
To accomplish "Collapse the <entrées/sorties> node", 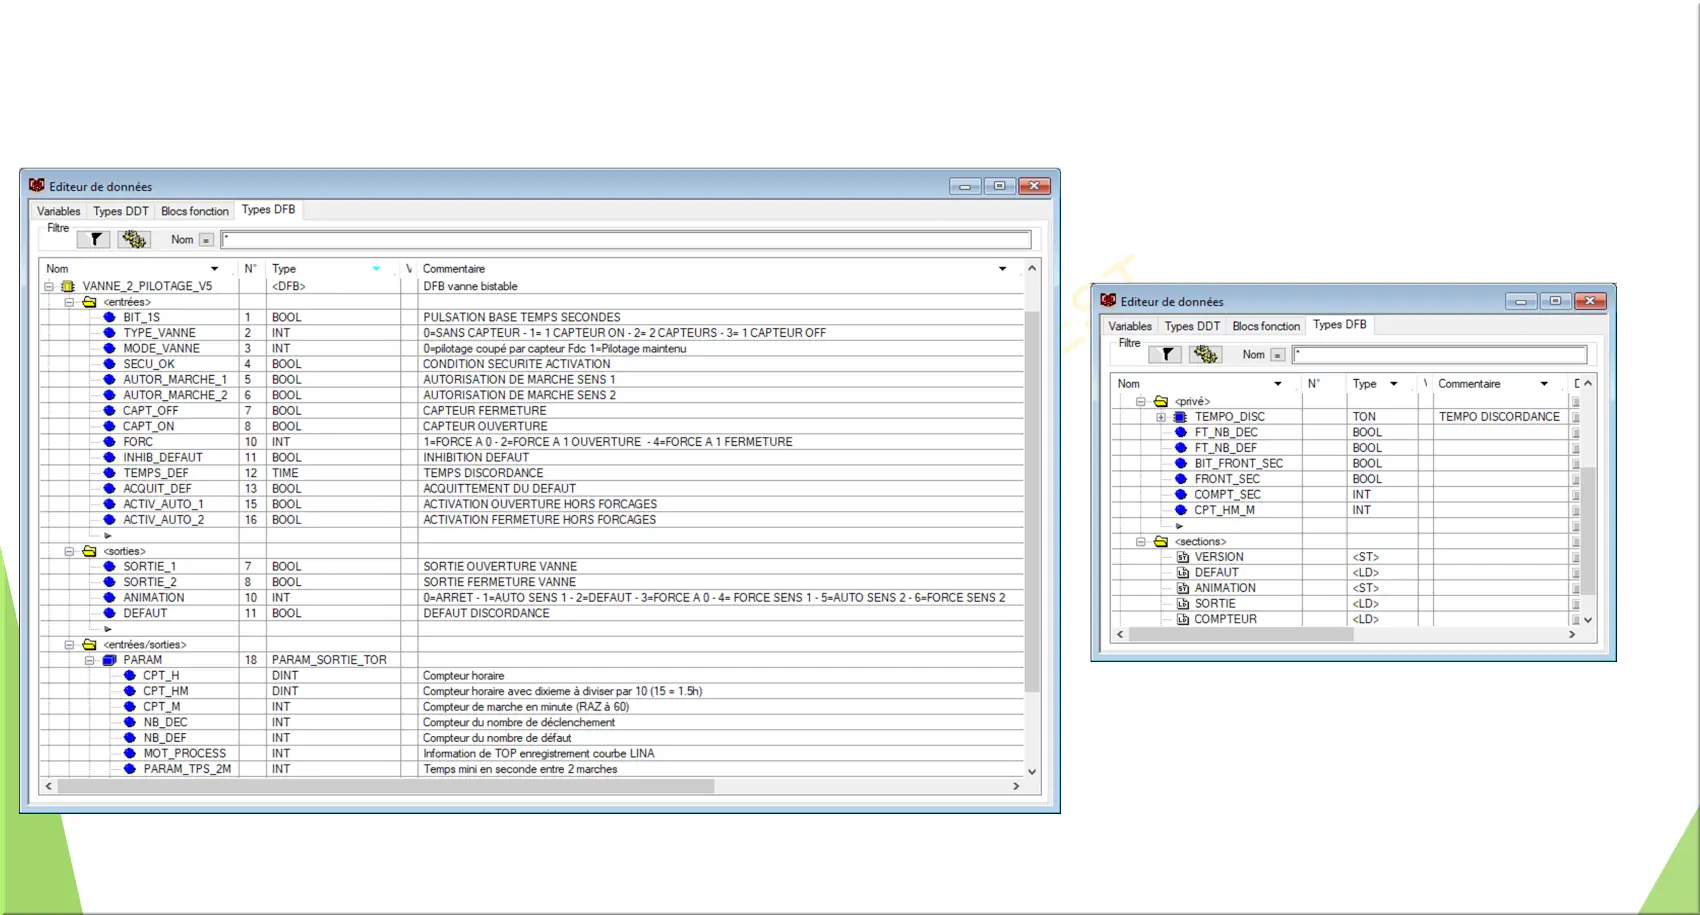I will click(69, 645).
